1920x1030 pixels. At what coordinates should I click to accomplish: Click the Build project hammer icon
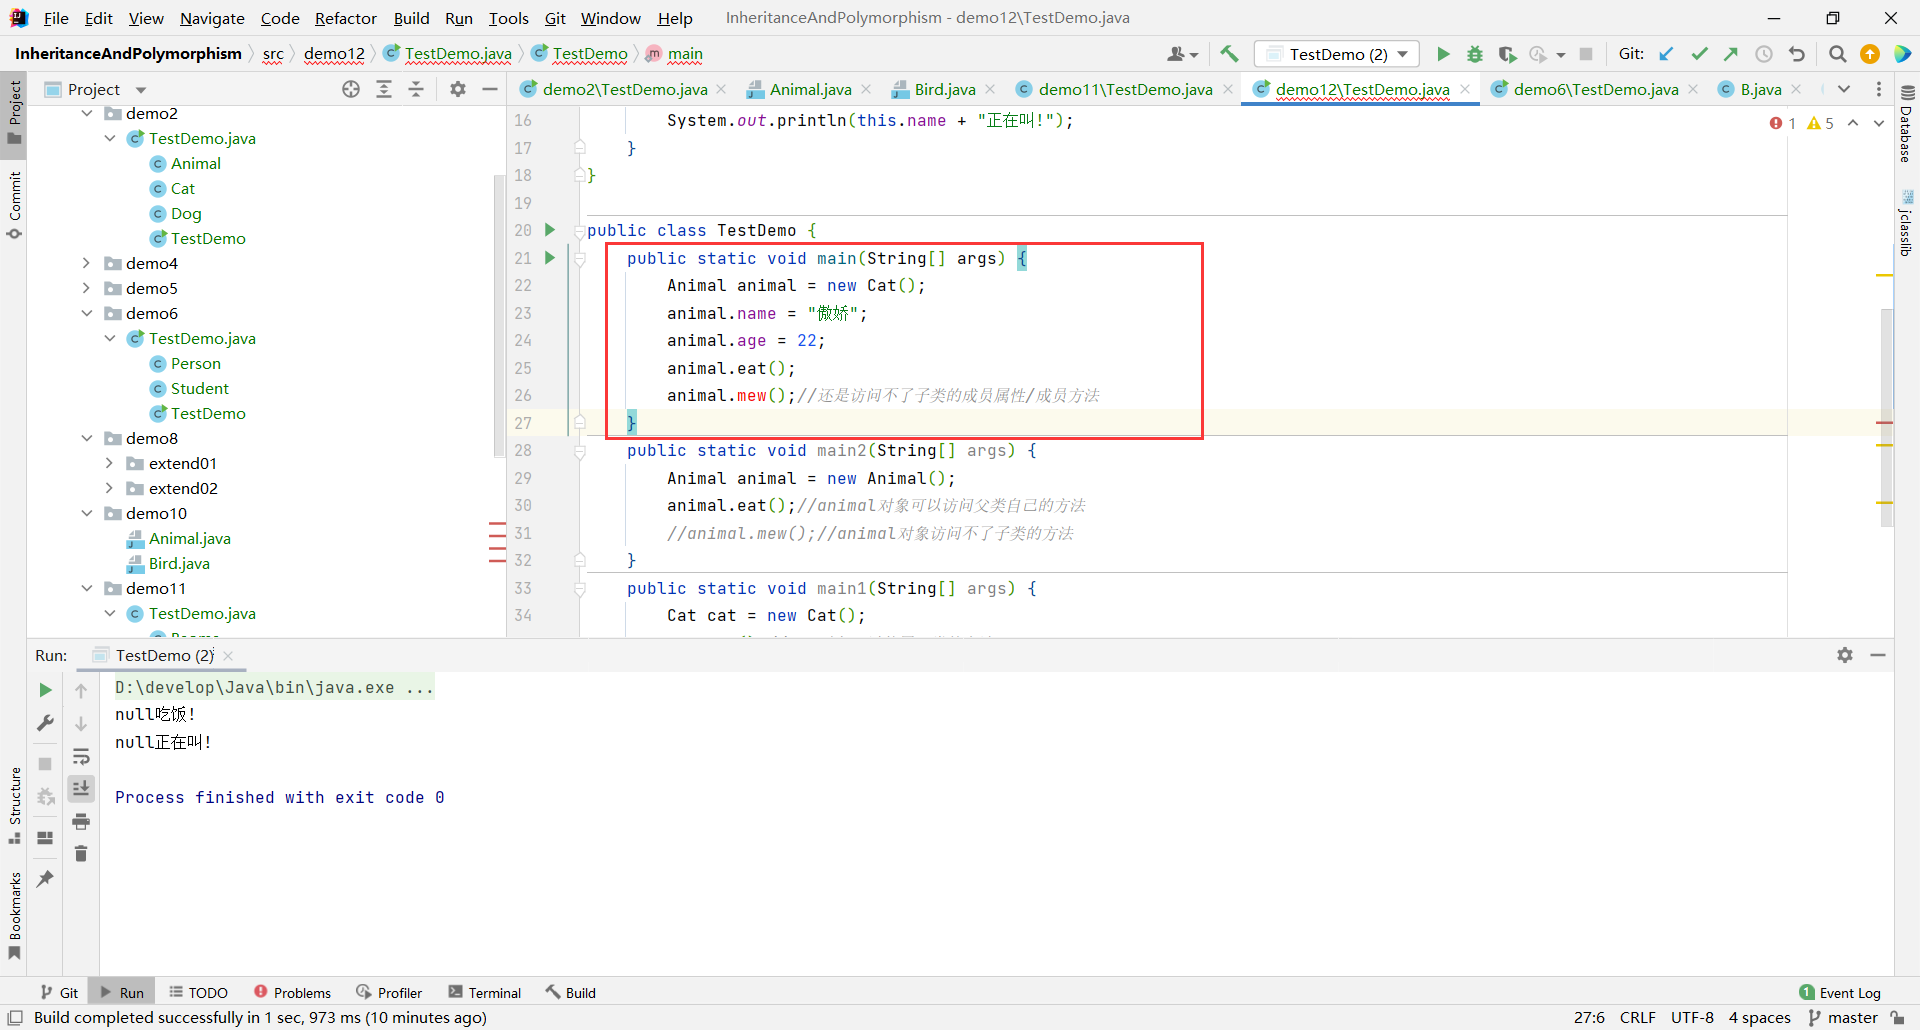(1229, 54)
